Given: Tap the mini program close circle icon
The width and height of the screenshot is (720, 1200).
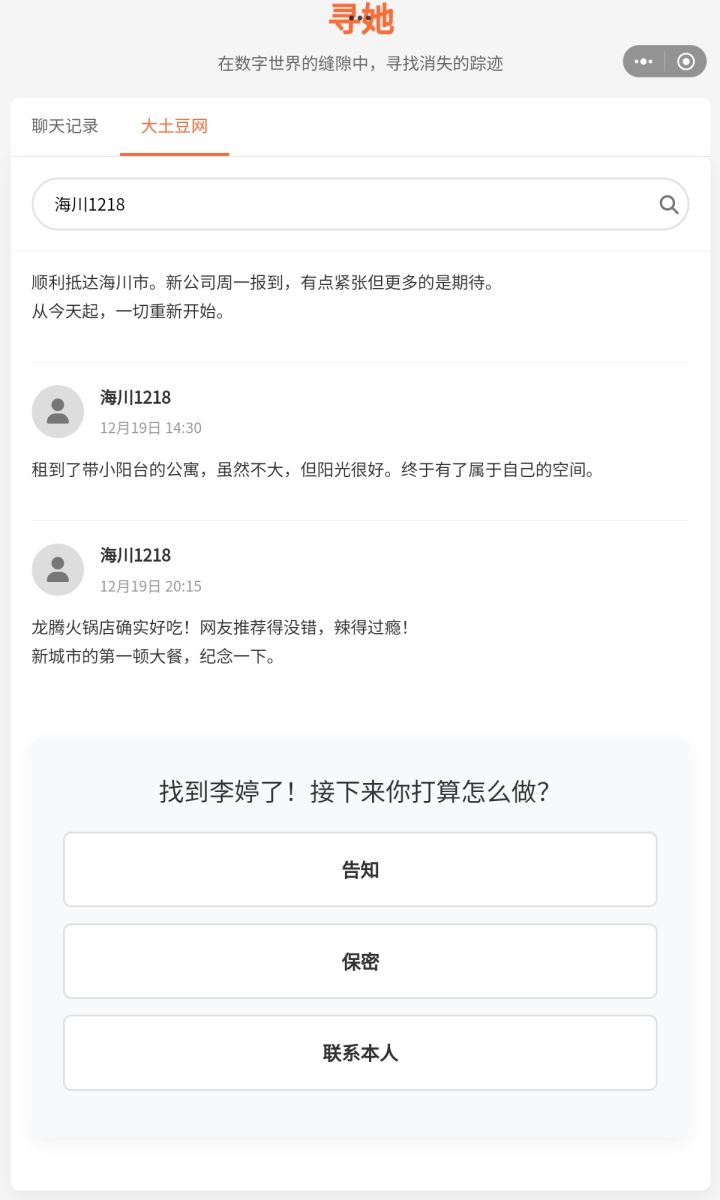Looking at the screenshot, I should 686,62.
